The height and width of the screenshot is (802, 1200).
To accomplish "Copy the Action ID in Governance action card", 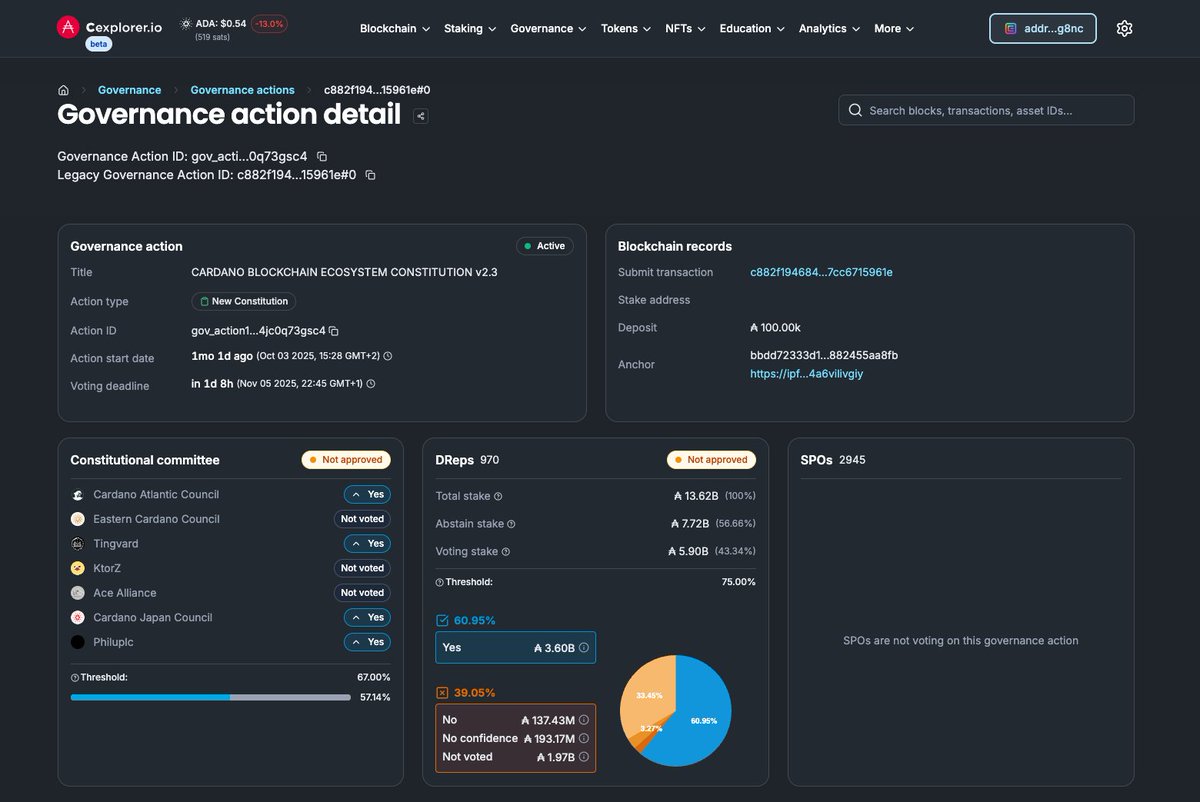I will 334,331.
